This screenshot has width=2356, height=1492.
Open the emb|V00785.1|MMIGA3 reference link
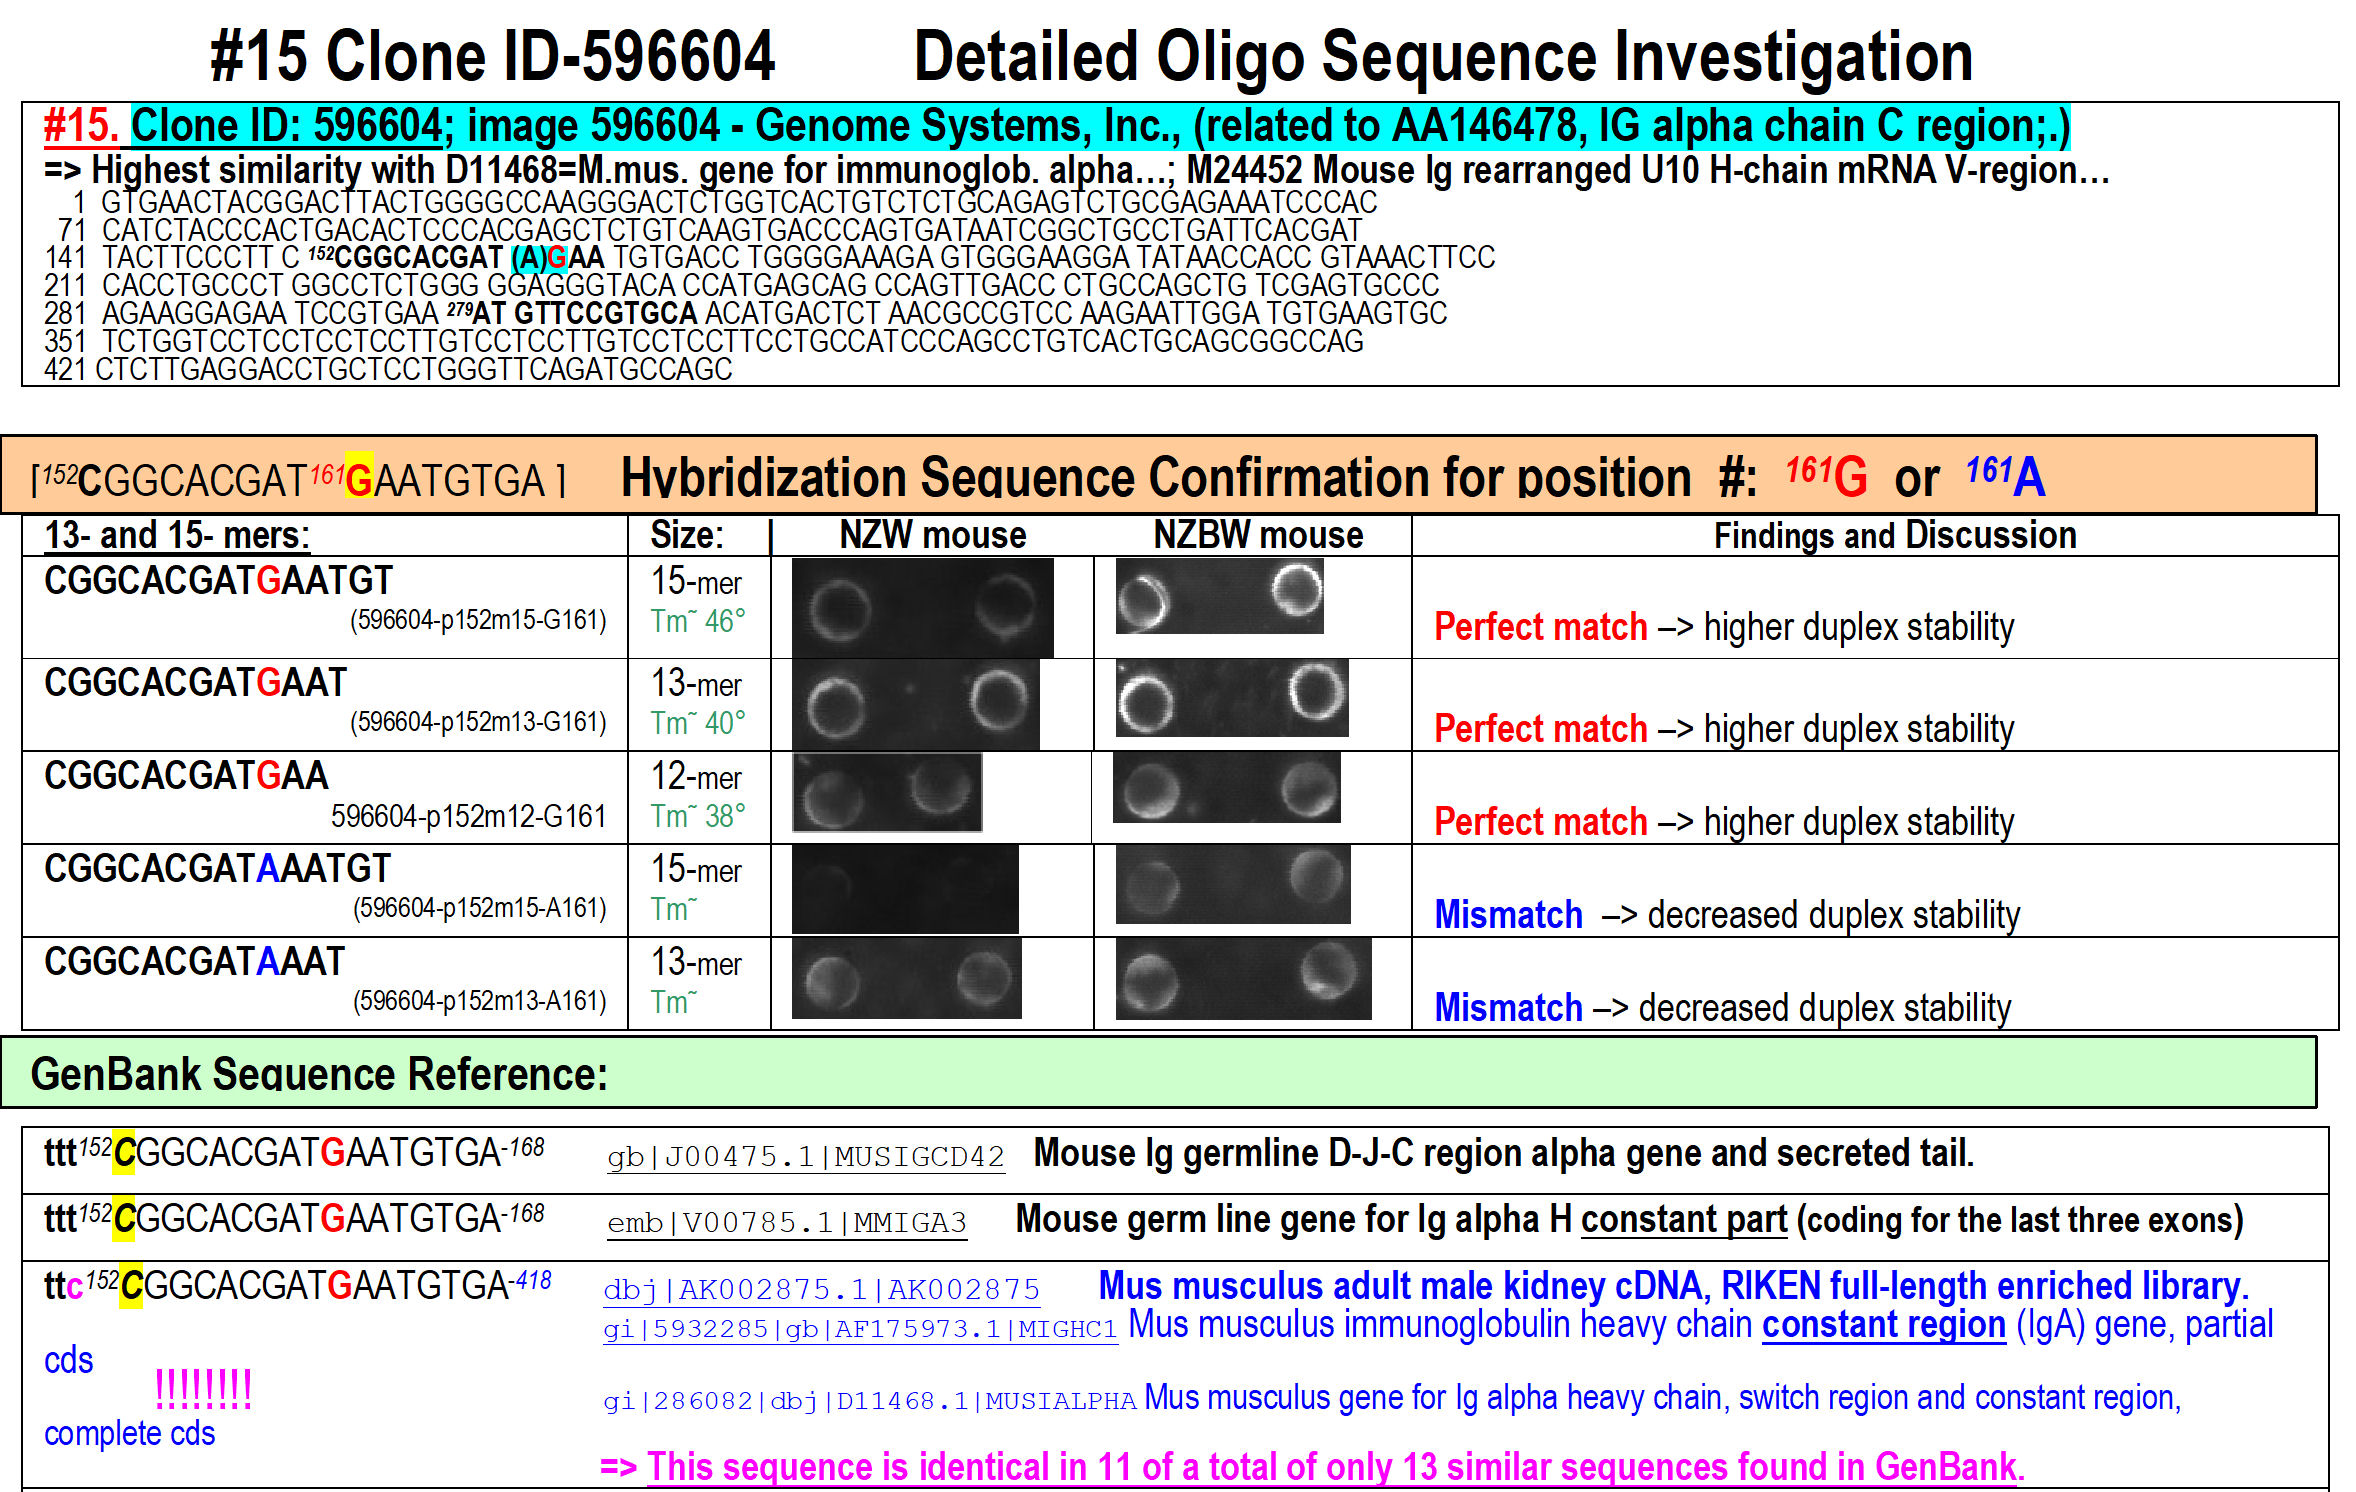coord(787,1223)
